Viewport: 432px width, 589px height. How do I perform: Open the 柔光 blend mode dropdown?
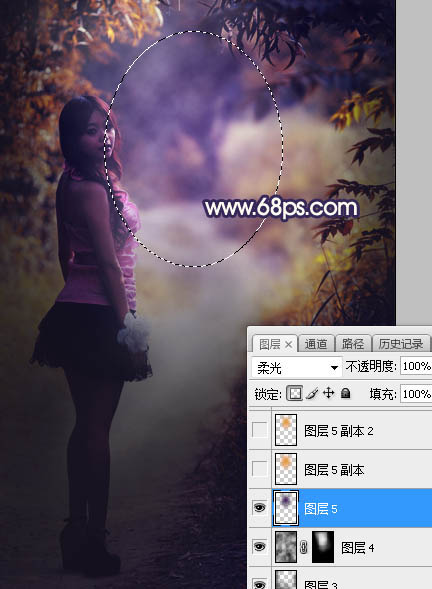(296, 367)
